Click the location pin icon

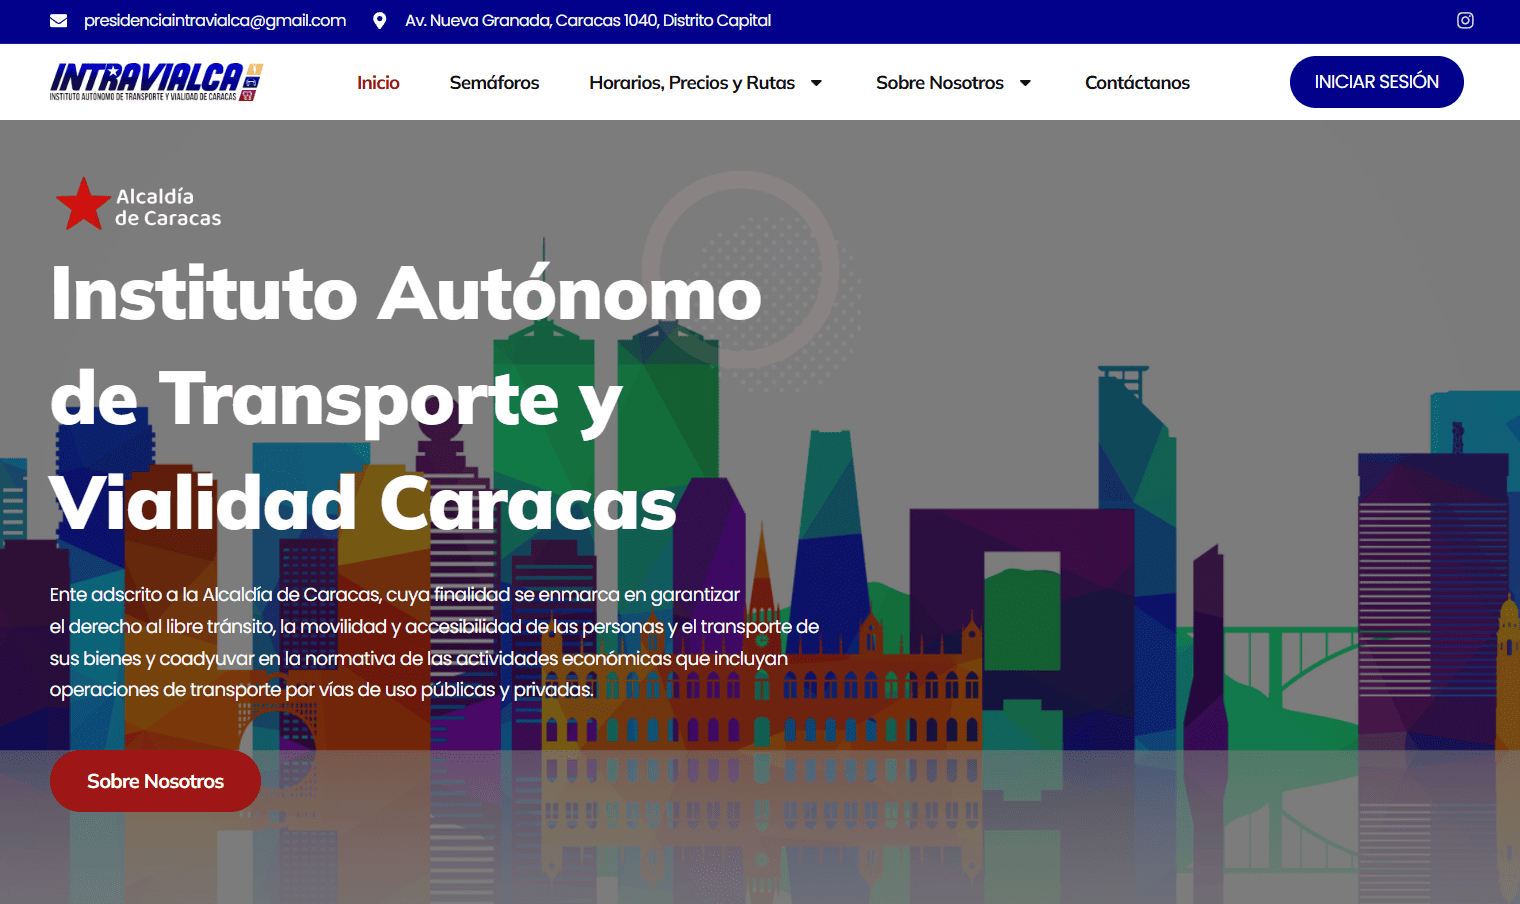point(379,20)
